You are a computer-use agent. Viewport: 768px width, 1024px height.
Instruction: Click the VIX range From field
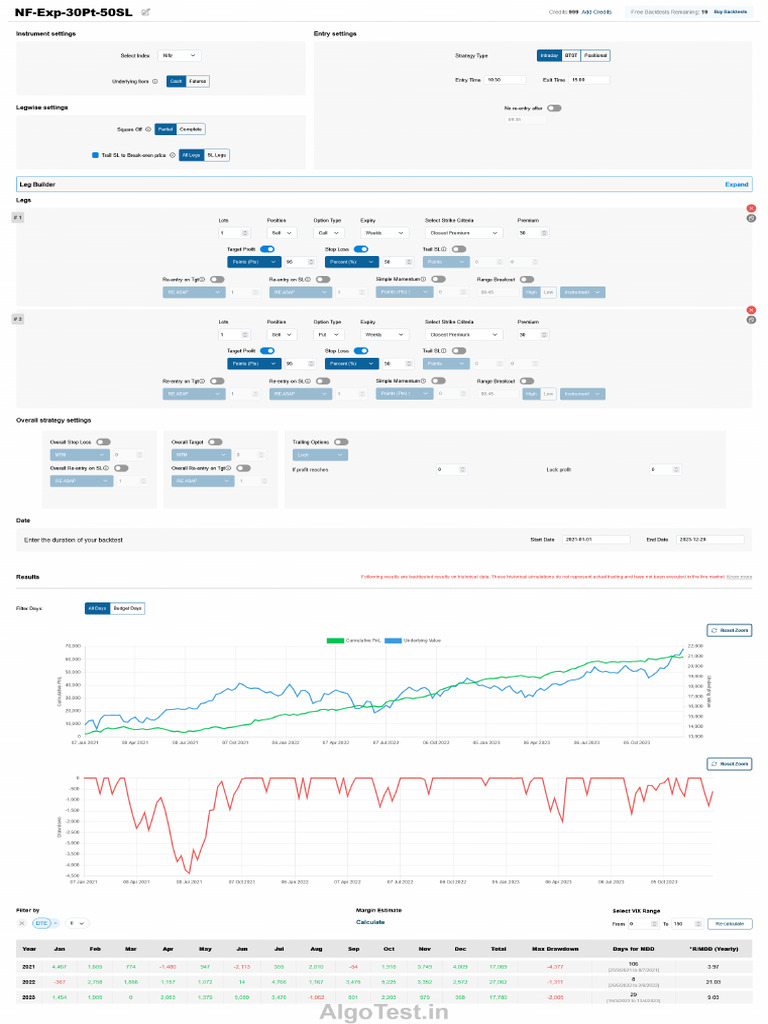coord(643,924)
